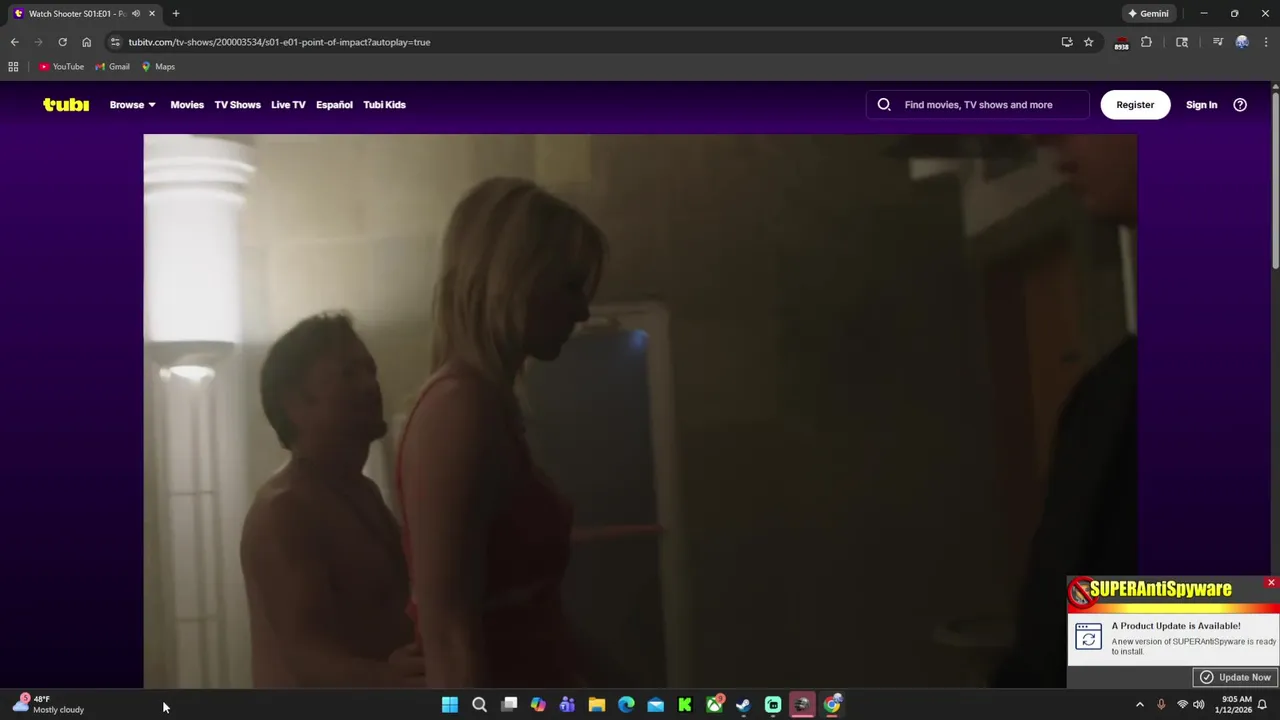The width and height of the screenshot is (1280, 720).
Task: Open the apps grid in bookmarks bar
Action: pos(13,66)
